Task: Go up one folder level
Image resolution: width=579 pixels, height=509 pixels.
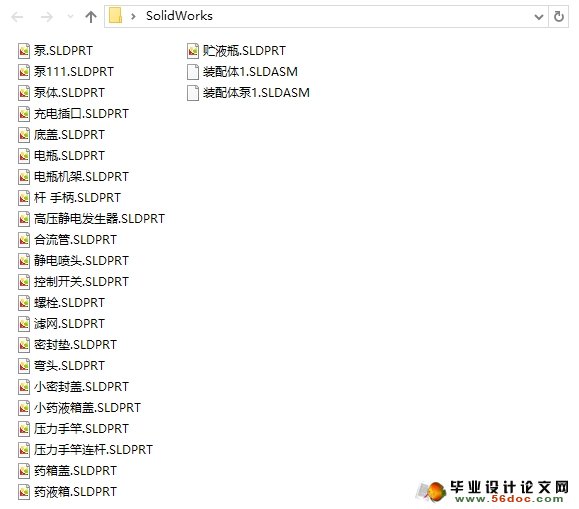Action: pos(91,17)
